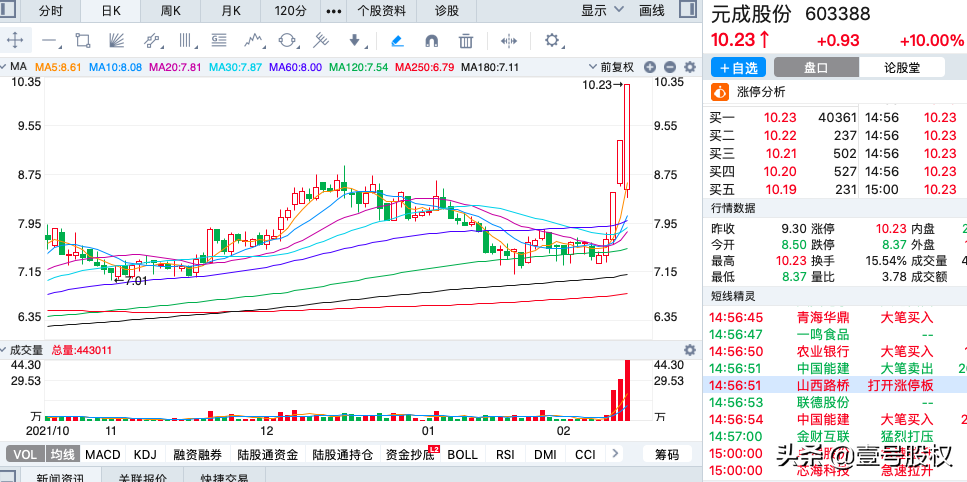Select 陆股通资金 indicator
Viewport: 967px width, 482px height.
click(x=268, y=454)
